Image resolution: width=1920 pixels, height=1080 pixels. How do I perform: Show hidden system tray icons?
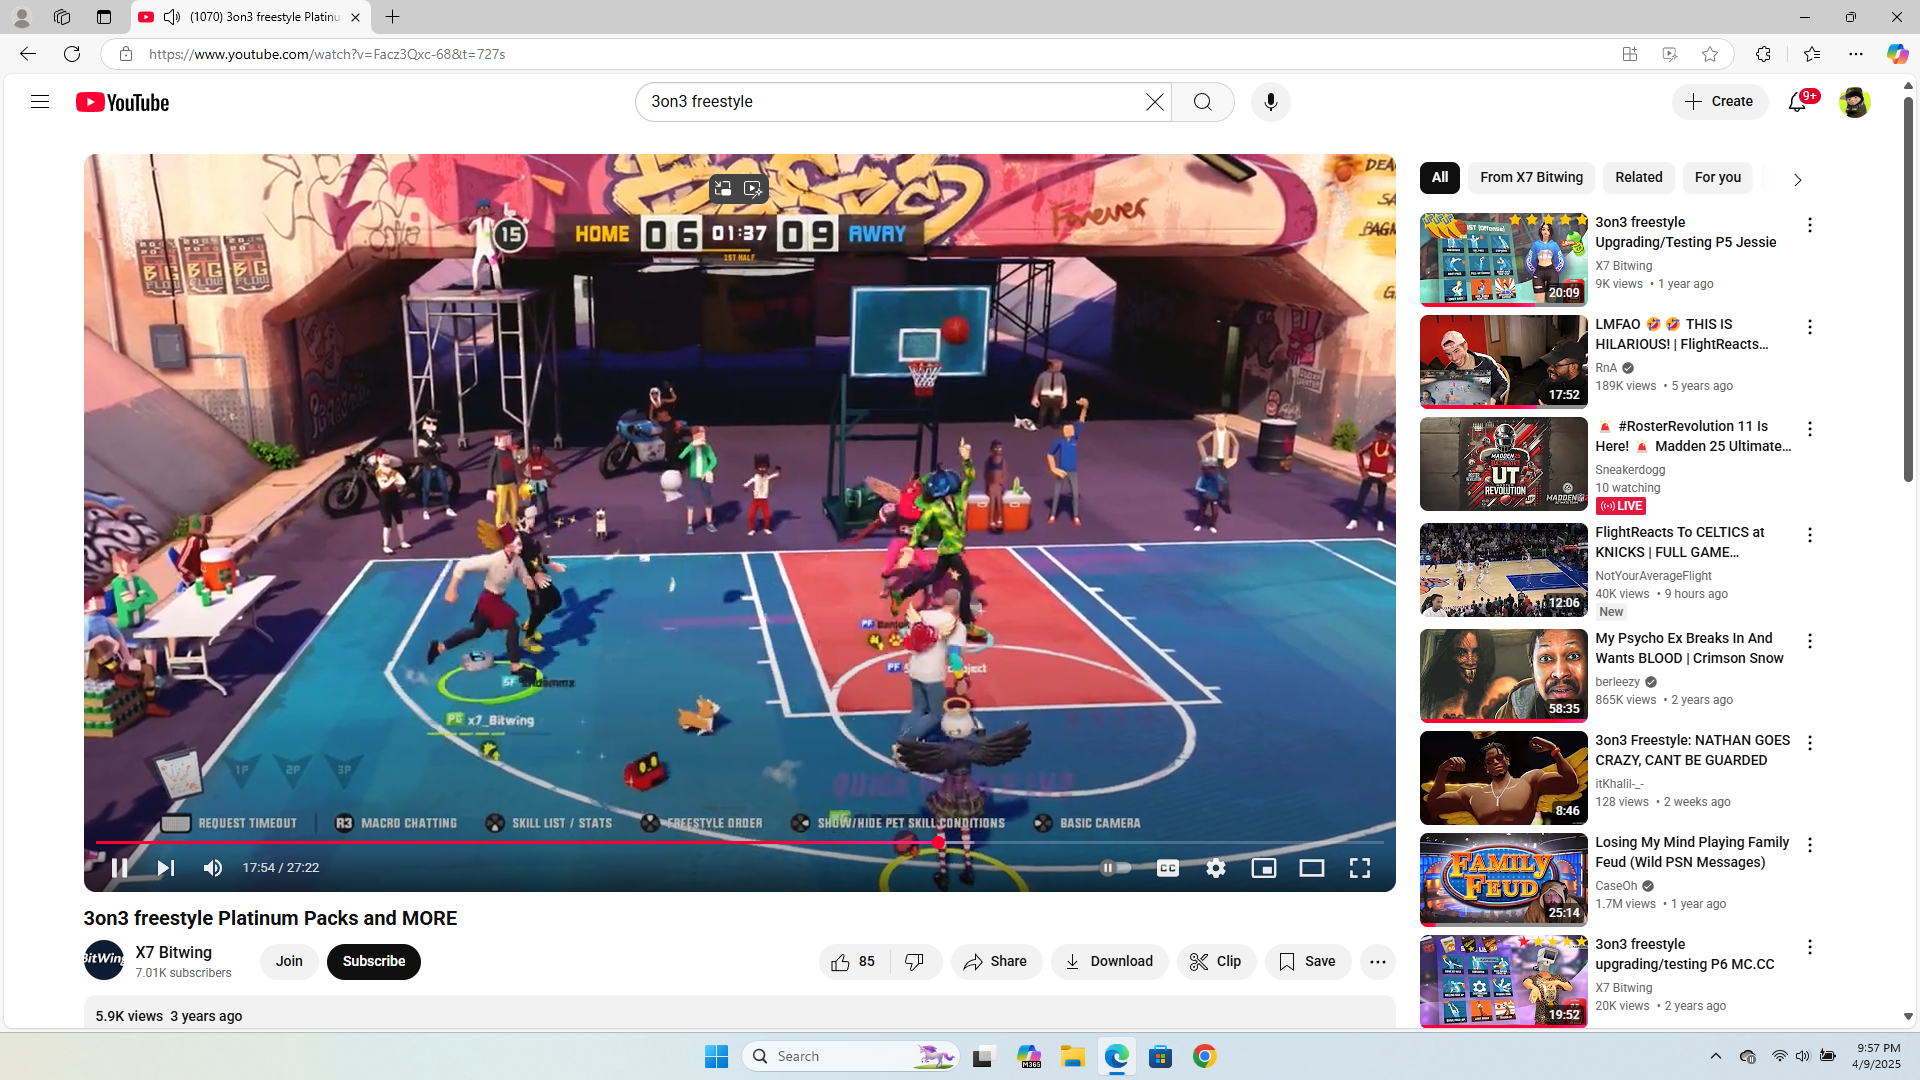(x=1716, y=1057)
